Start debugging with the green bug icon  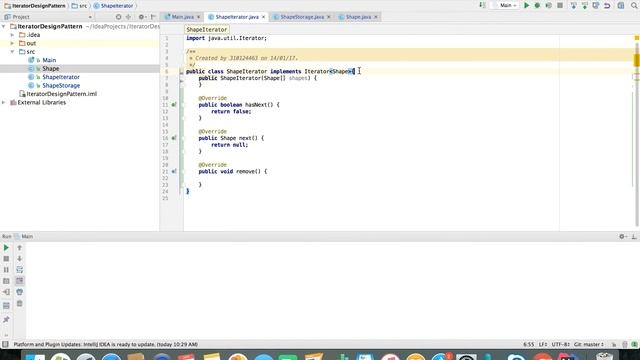click(x=538, y=5)
